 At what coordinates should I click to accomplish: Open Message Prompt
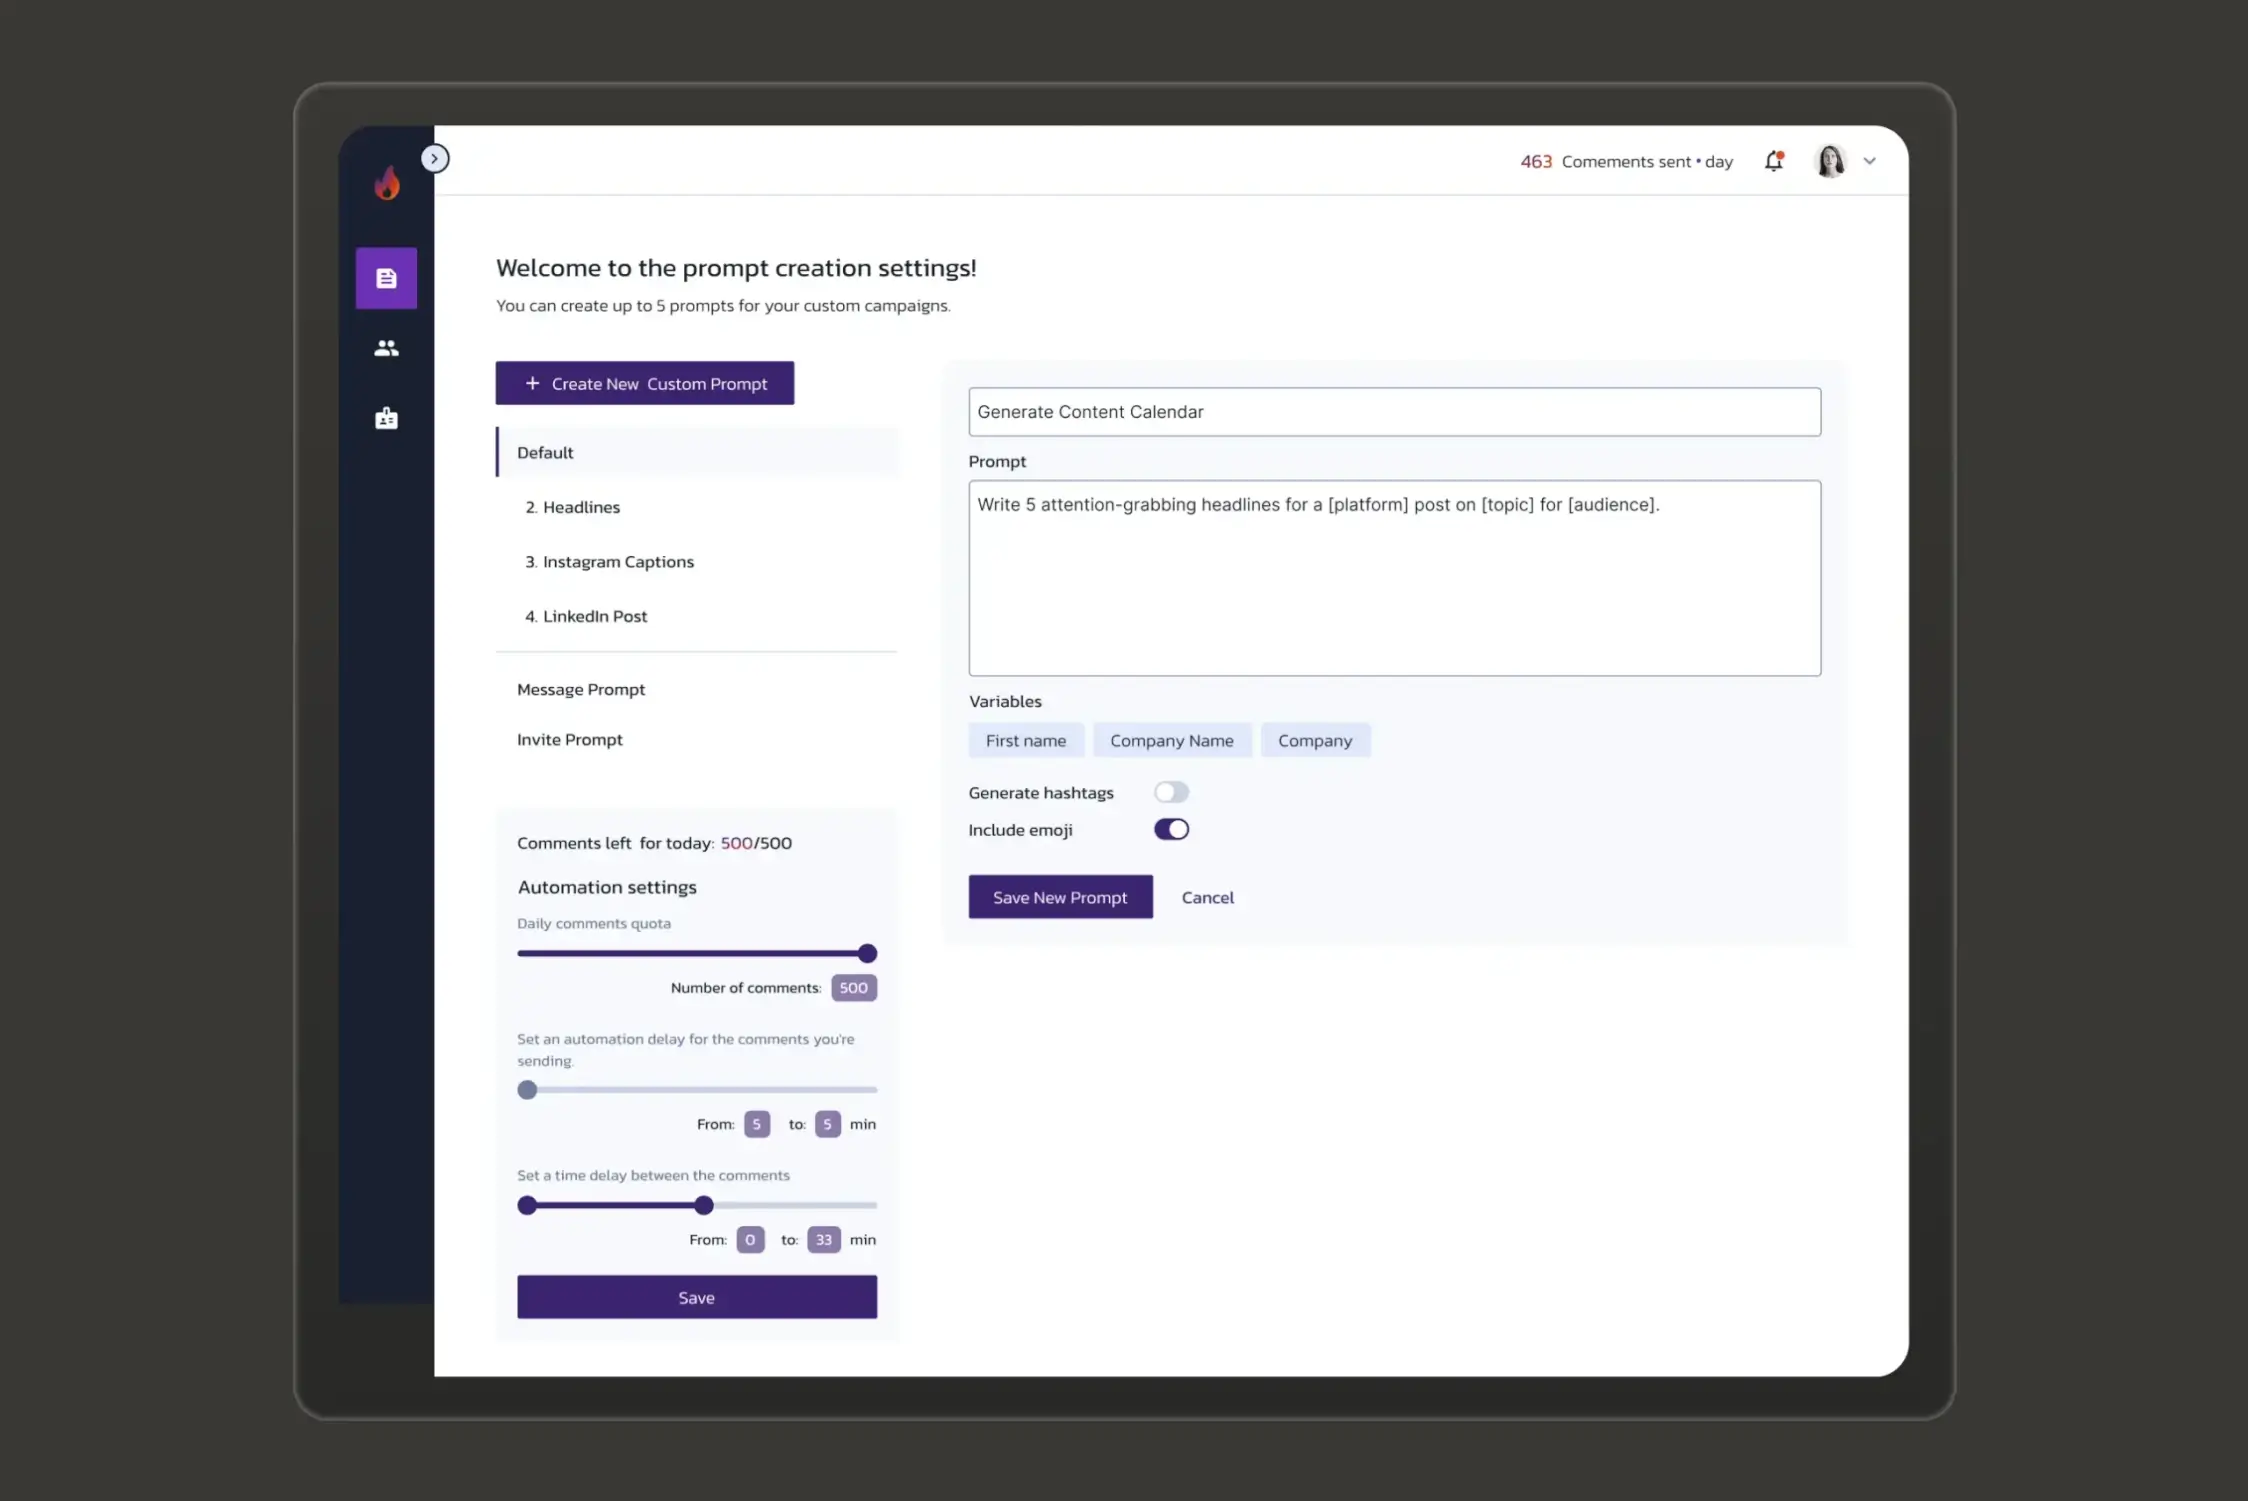581,689
